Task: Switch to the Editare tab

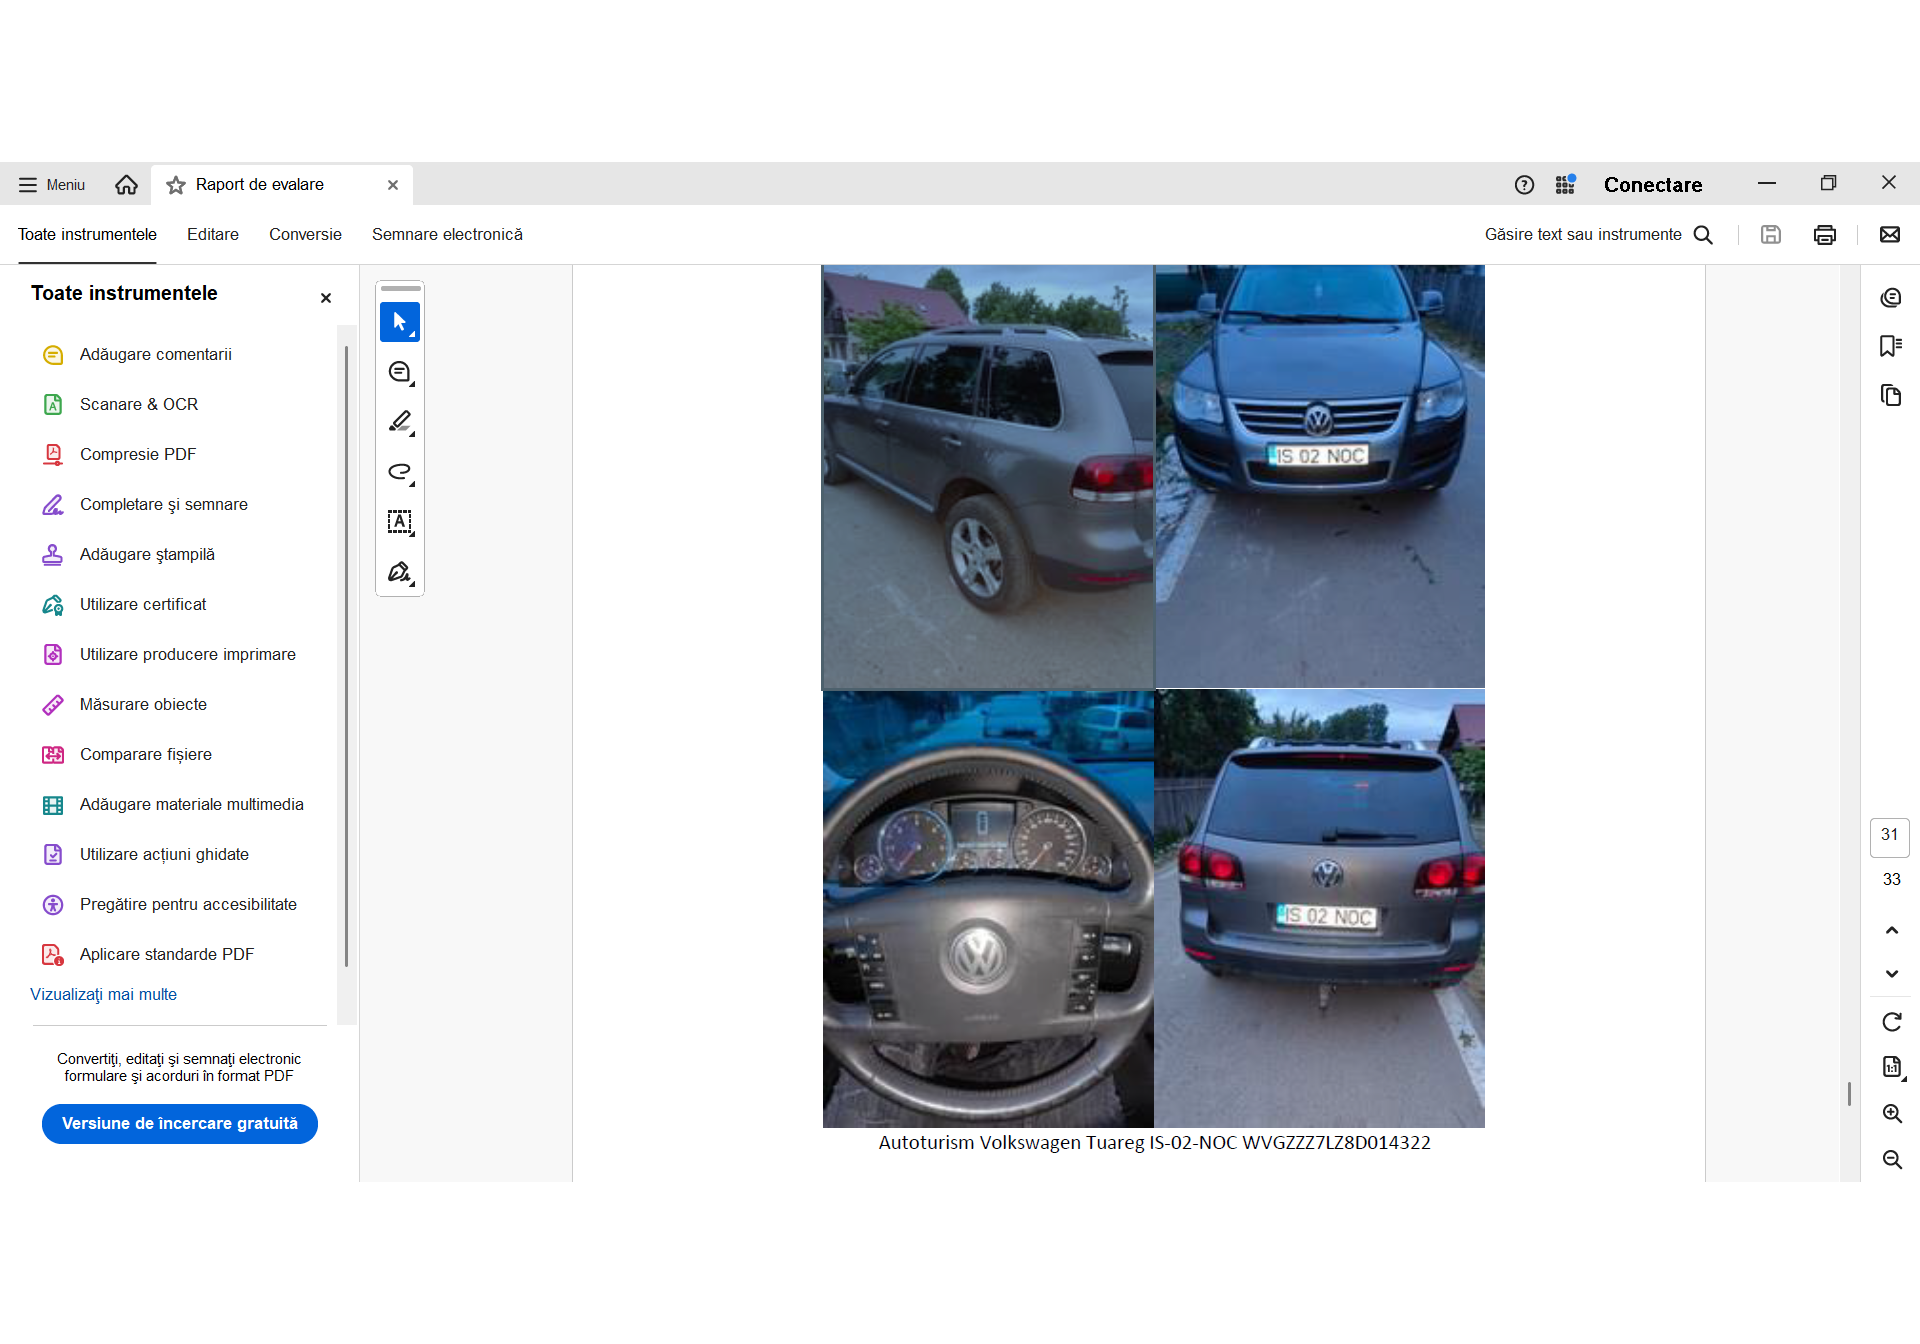Action: (x=212, y=235)
